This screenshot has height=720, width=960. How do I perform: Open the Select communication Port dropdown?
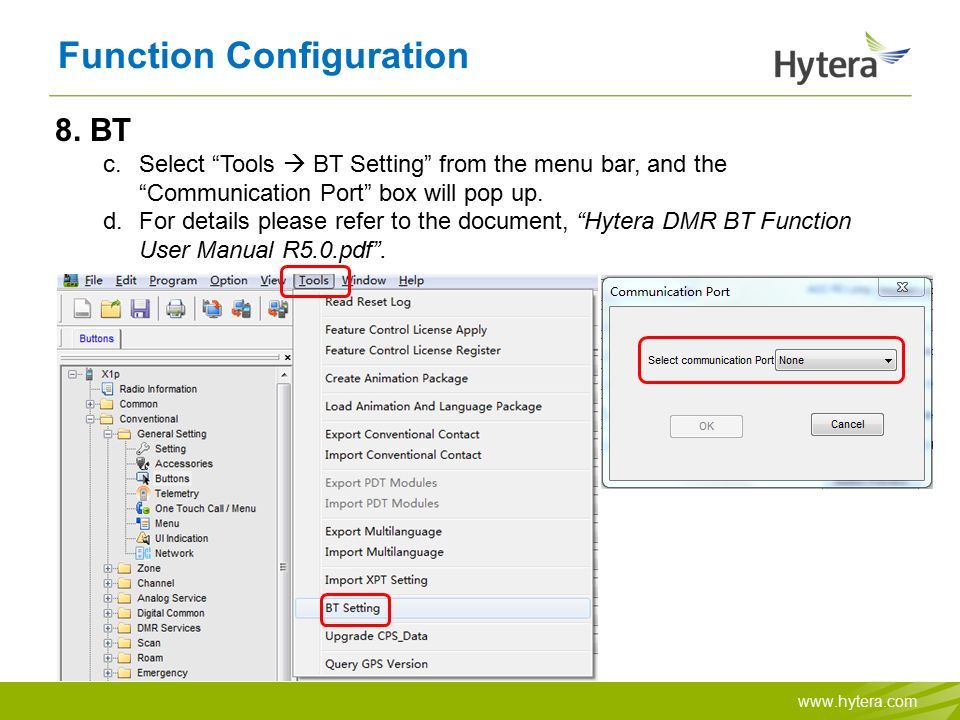836,360
